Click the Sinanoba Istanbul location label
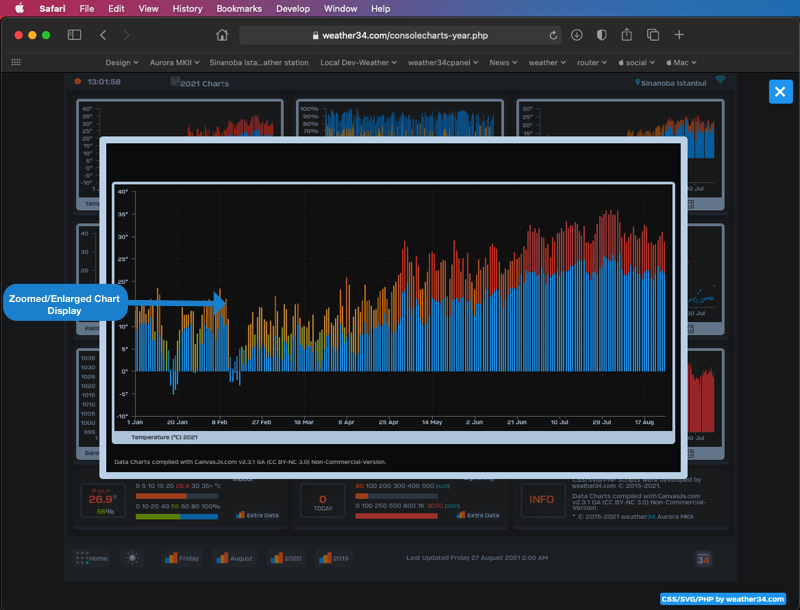The image size is (800, 610). coord(670,83)
